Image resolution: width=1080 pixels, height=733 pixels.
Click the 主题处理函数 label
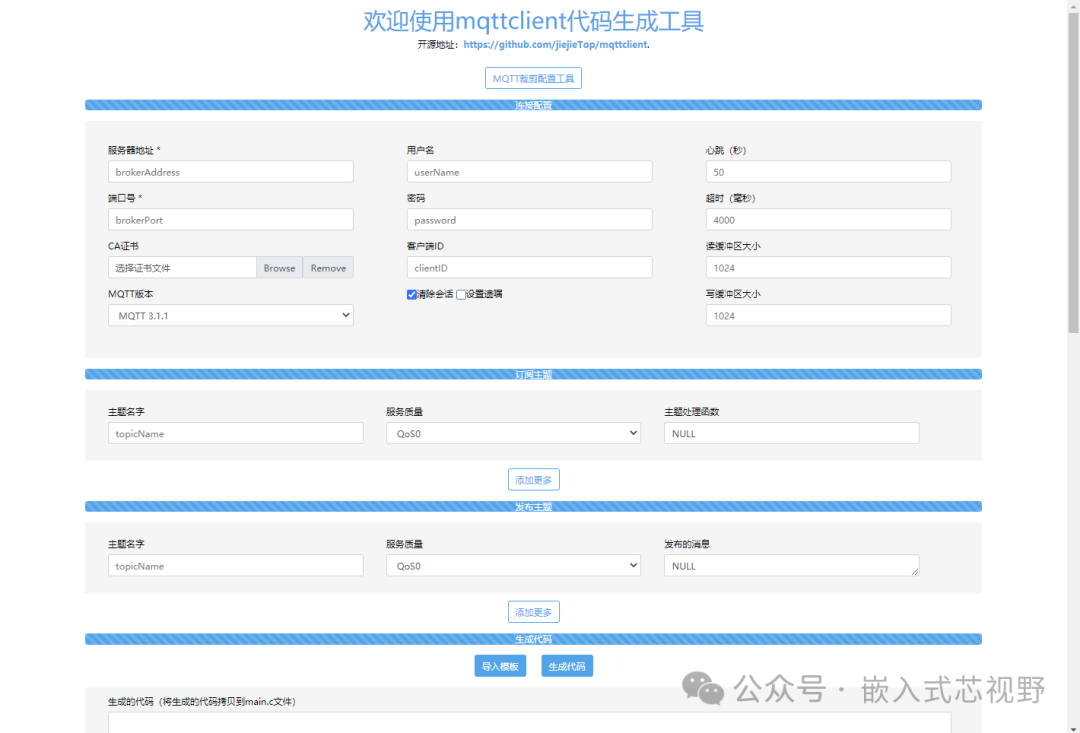692,412
